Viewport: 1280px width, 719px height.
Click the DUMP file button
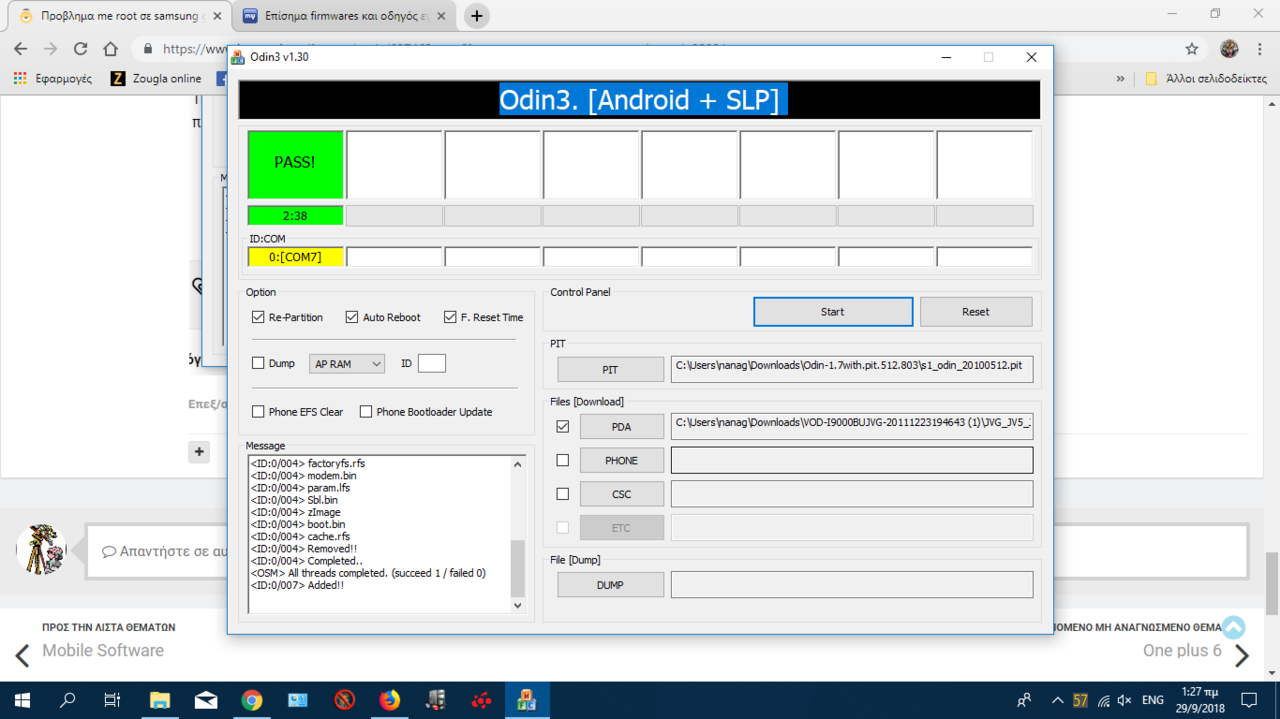pos(610,585)
